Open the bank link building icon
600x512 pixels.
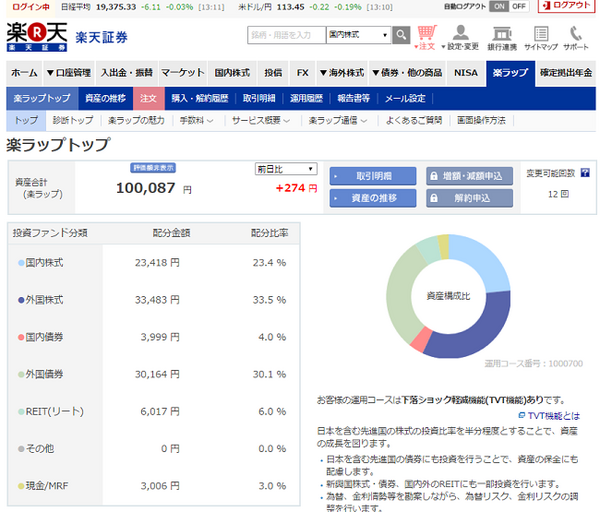point(502,34)
